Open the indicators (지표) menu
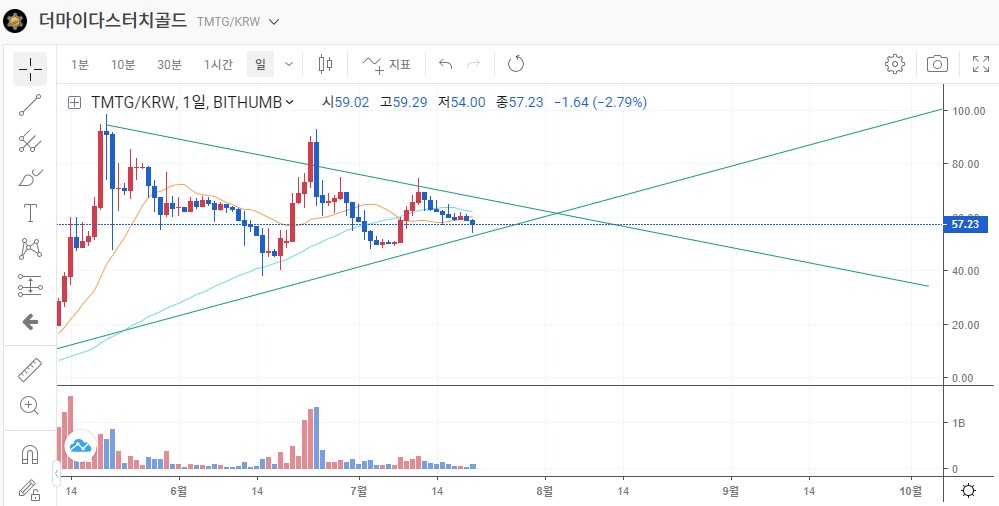 pyautogui.click(x=387, y=64)
